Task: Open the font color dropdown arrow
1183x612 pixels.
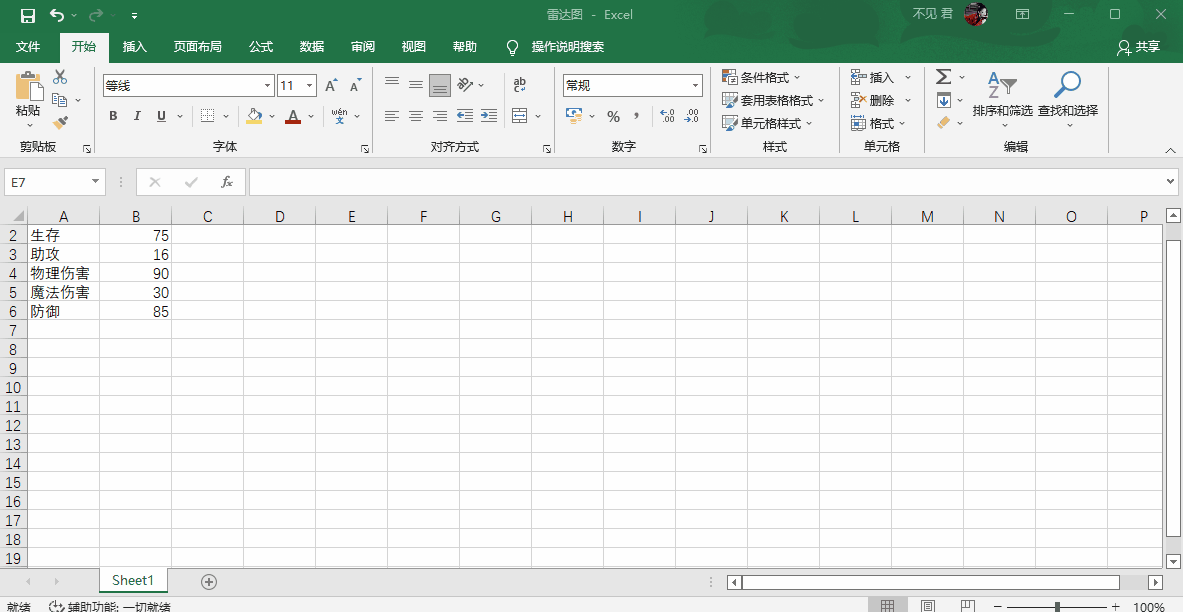Action: pyautogui.click(x=311, y=117)
